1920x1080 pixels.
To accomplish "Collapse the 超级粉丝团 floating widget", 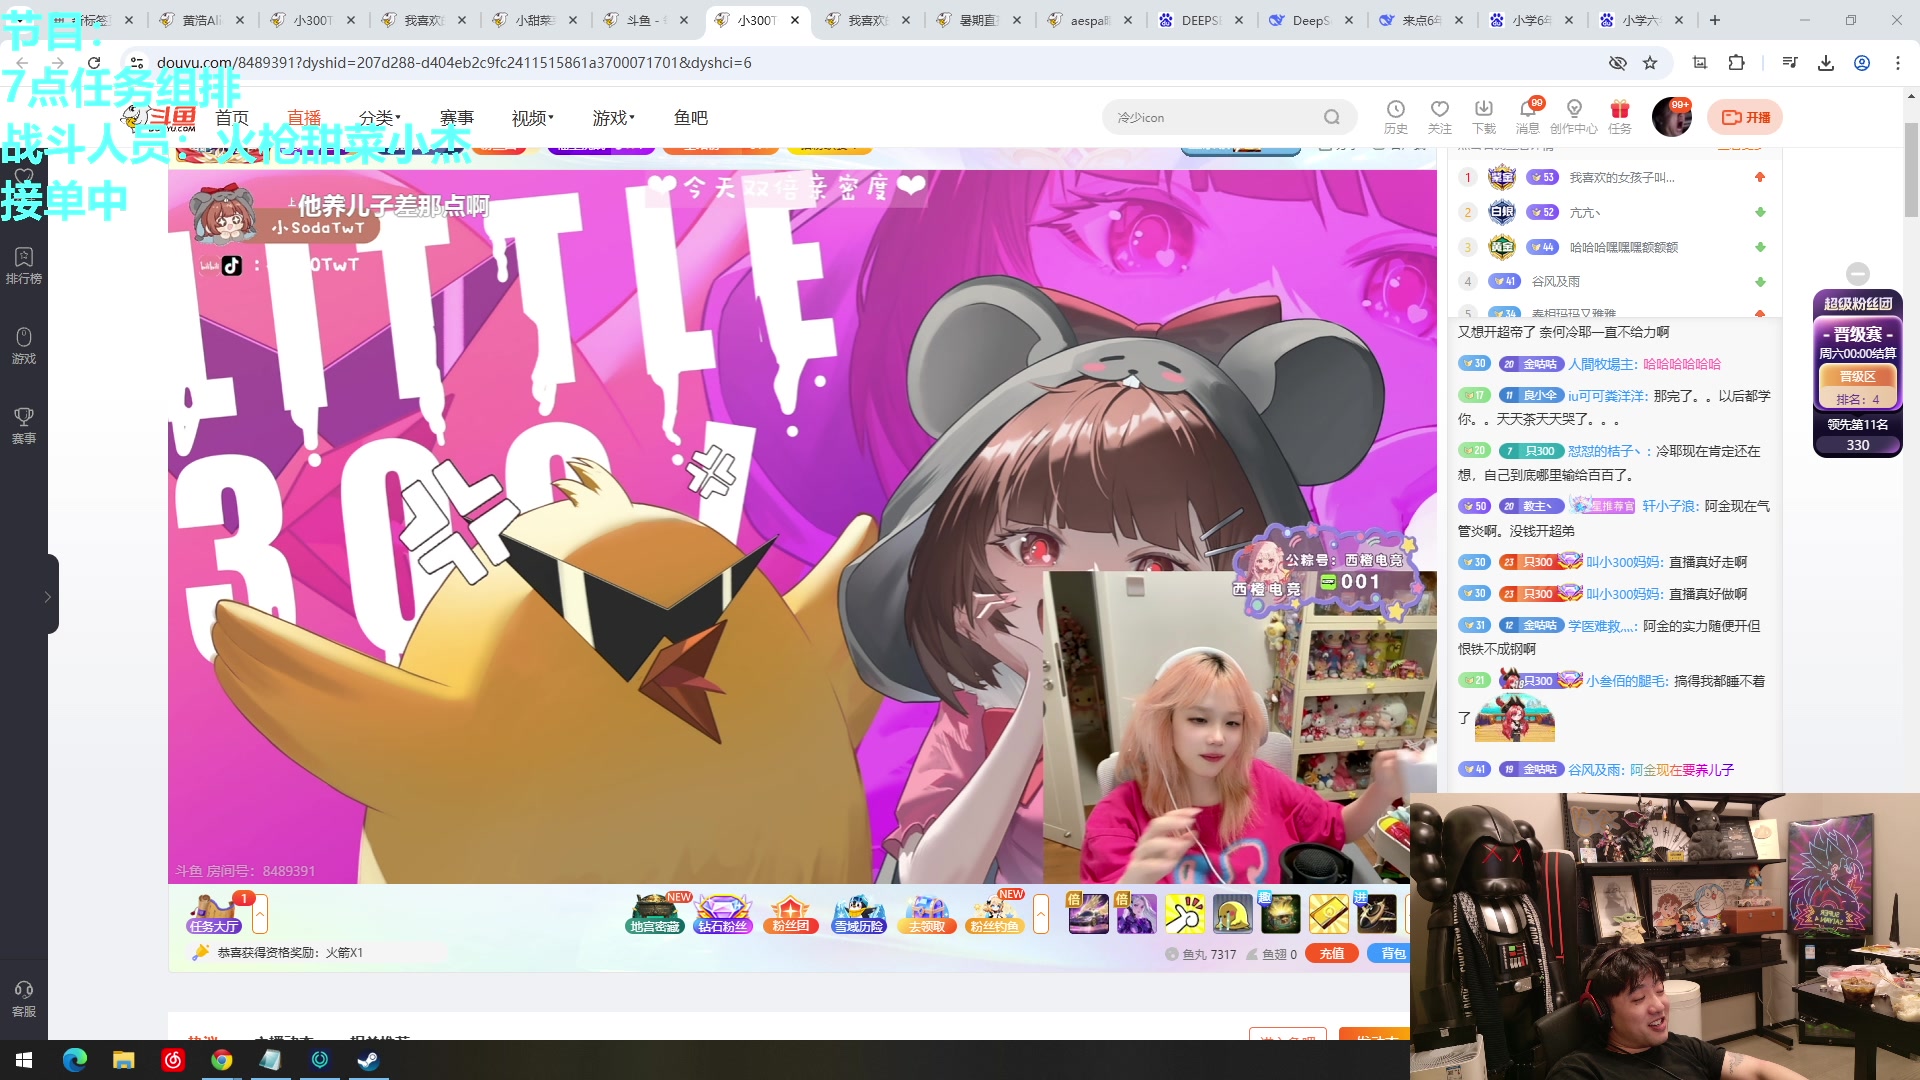I will [x=1858, y=274].
